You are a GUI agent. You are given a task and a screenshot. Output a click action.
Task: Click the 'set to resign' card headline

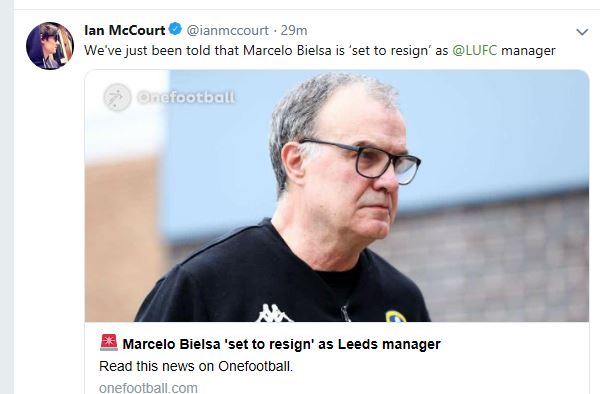(x=282, y=344)
